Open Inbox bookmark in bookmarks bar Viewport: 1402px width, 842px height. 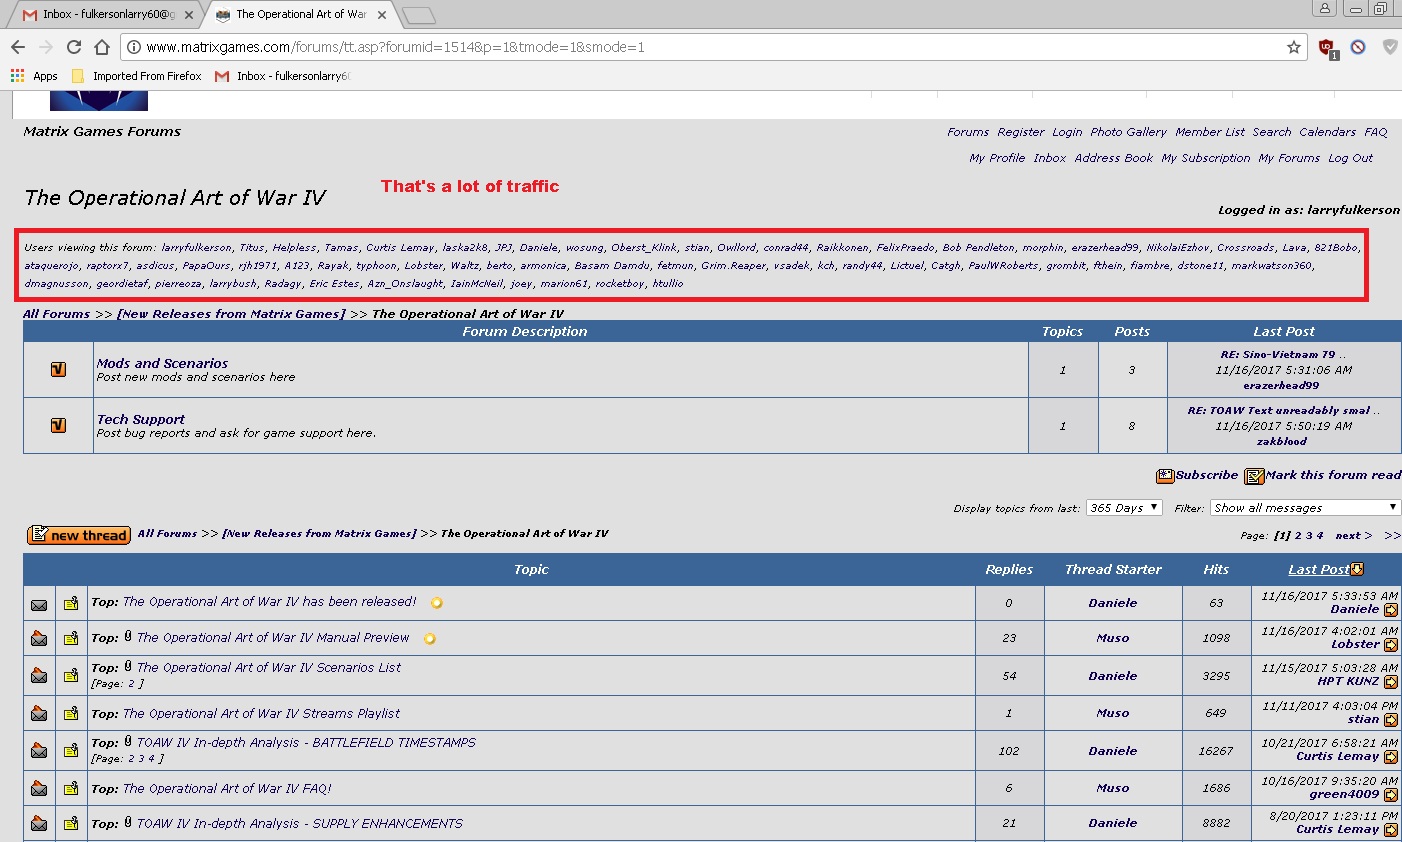point(283,76)
